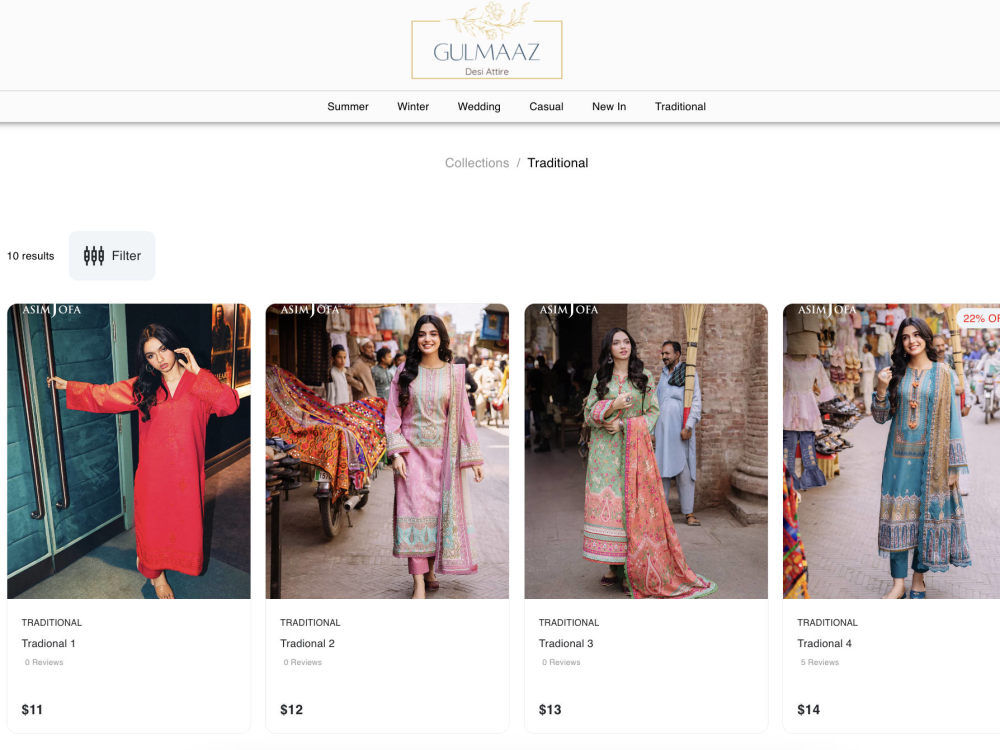This screenshot has width=1000, height=750.
Task: Click the filter sliders icon
Action: (x=94, y=256)
